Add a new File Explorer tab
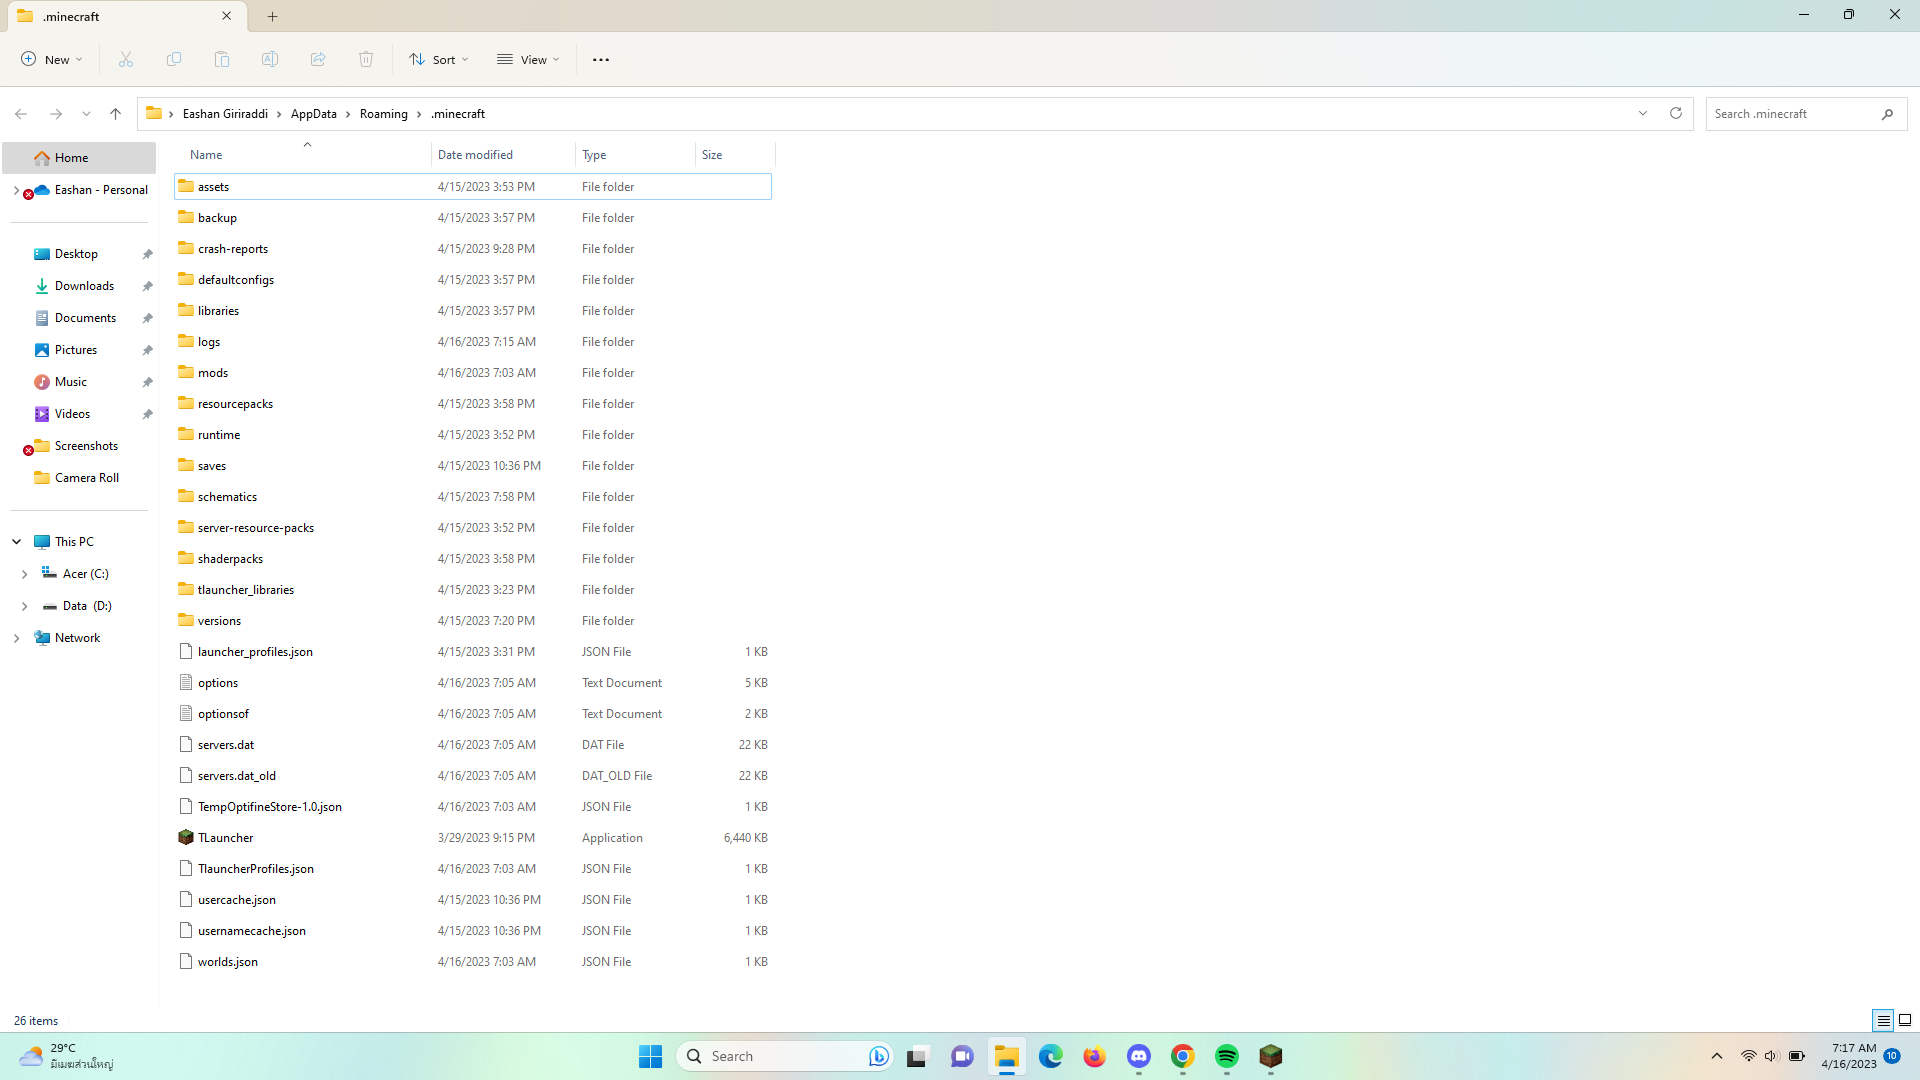Viewport: 1920px width, 1080px height. [273, 16]
